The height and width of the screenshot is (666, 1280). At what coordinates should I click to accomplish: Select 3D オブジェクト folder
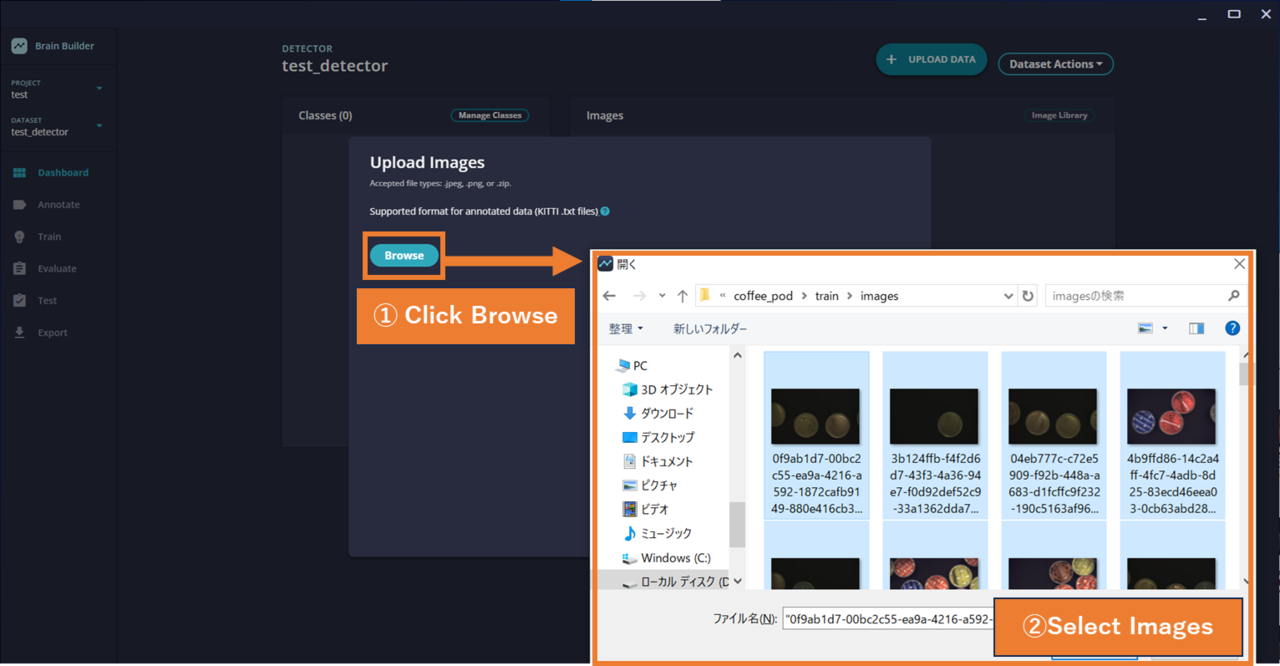[x=668, y=390]
